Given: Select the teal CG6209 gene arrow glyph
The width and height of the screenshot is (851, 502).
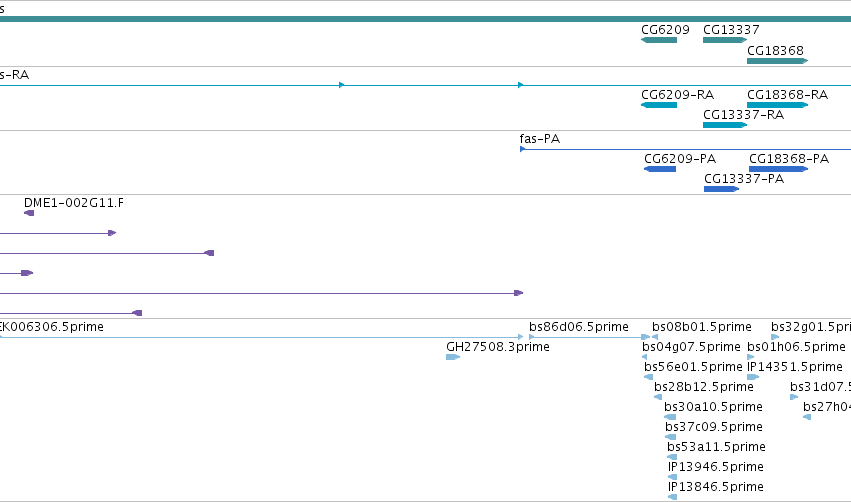Looking at the screenshot, I should pos(659,40).
